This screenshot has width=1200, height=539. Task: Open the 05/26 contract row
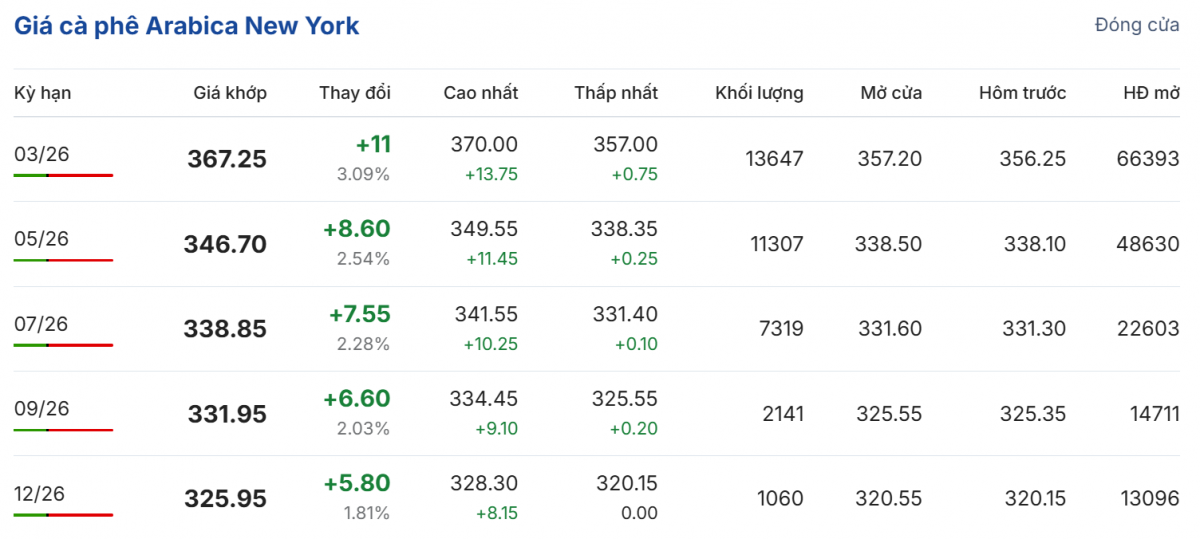pos(42,239)
